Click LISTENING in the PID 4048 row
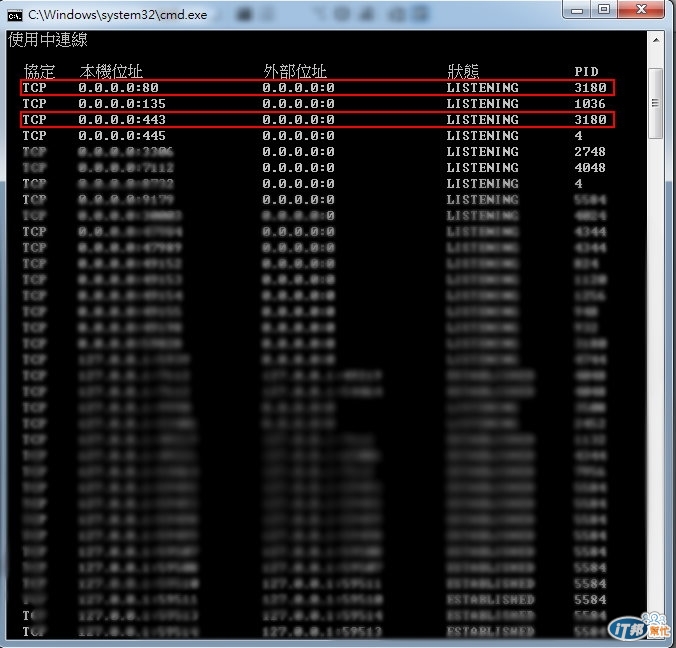 pyautogui.click(x=482, y=167)
